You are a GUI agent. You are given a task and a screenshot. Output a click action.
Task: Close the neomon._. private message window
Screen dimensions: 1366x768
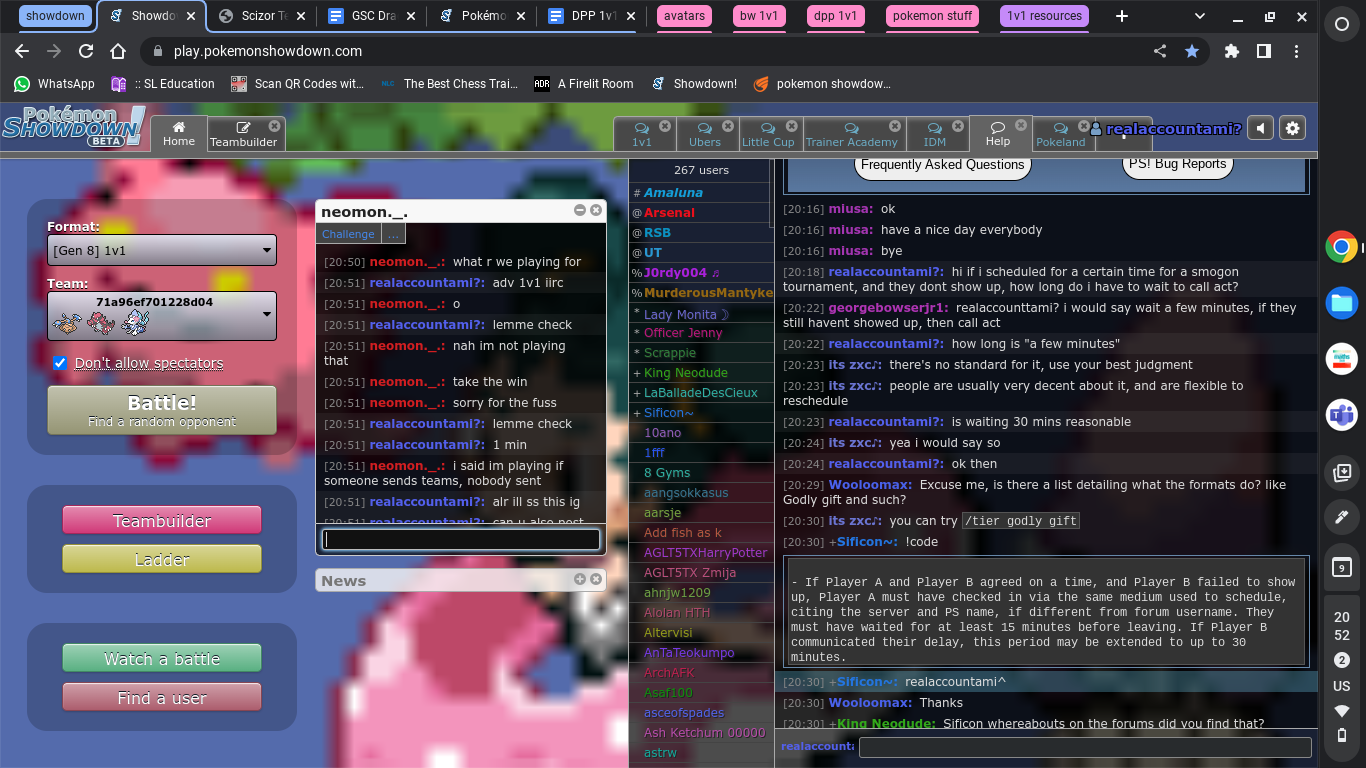point(596,210)
